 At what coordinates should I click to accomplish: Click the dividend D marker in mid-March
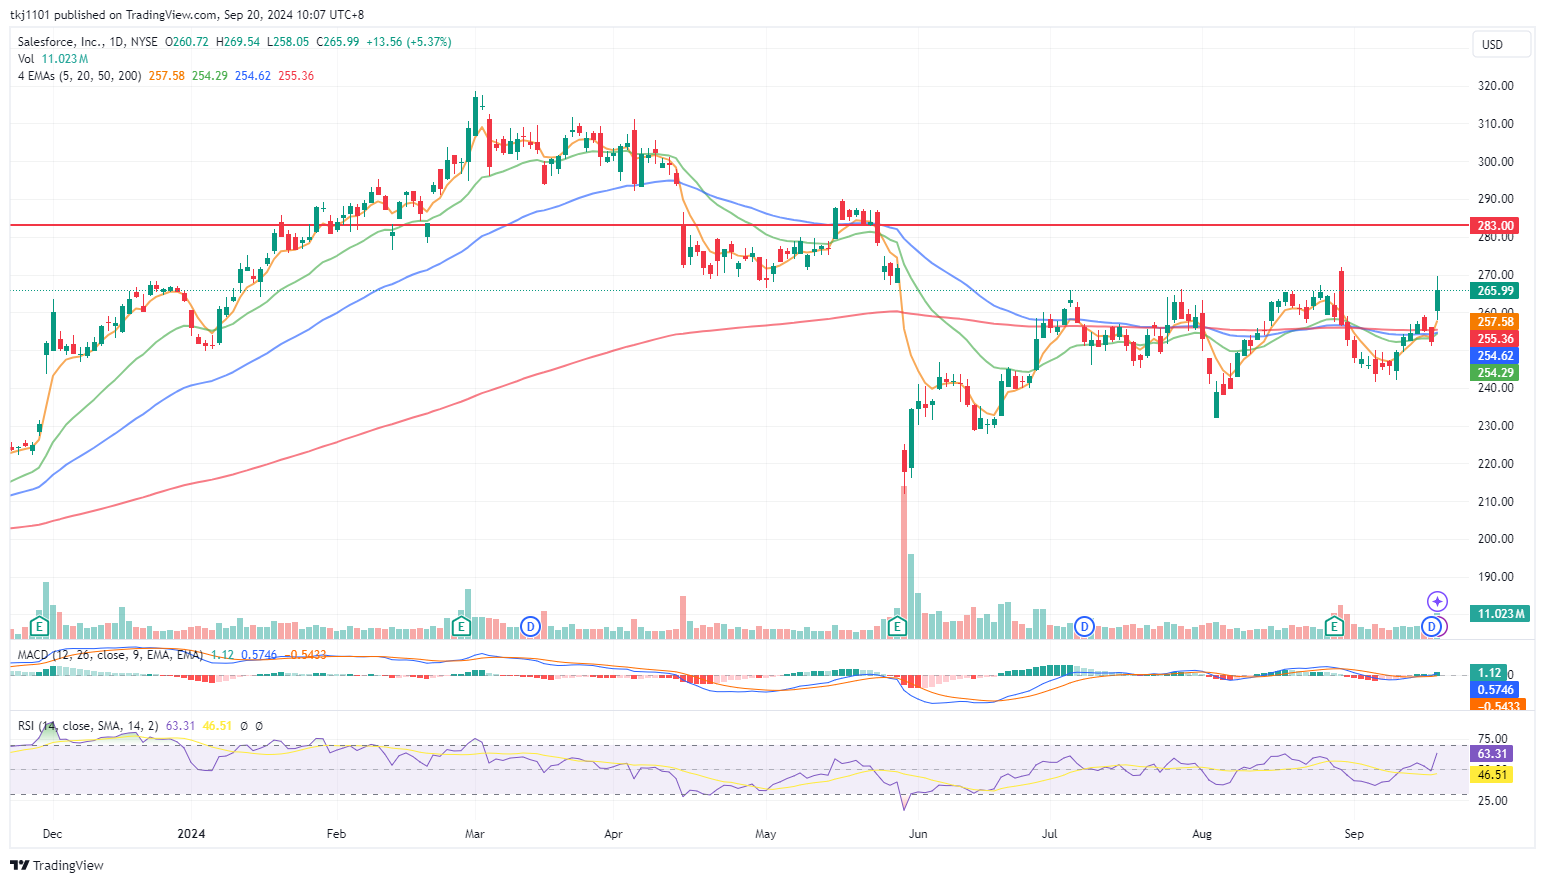click(x=531, y=627)
